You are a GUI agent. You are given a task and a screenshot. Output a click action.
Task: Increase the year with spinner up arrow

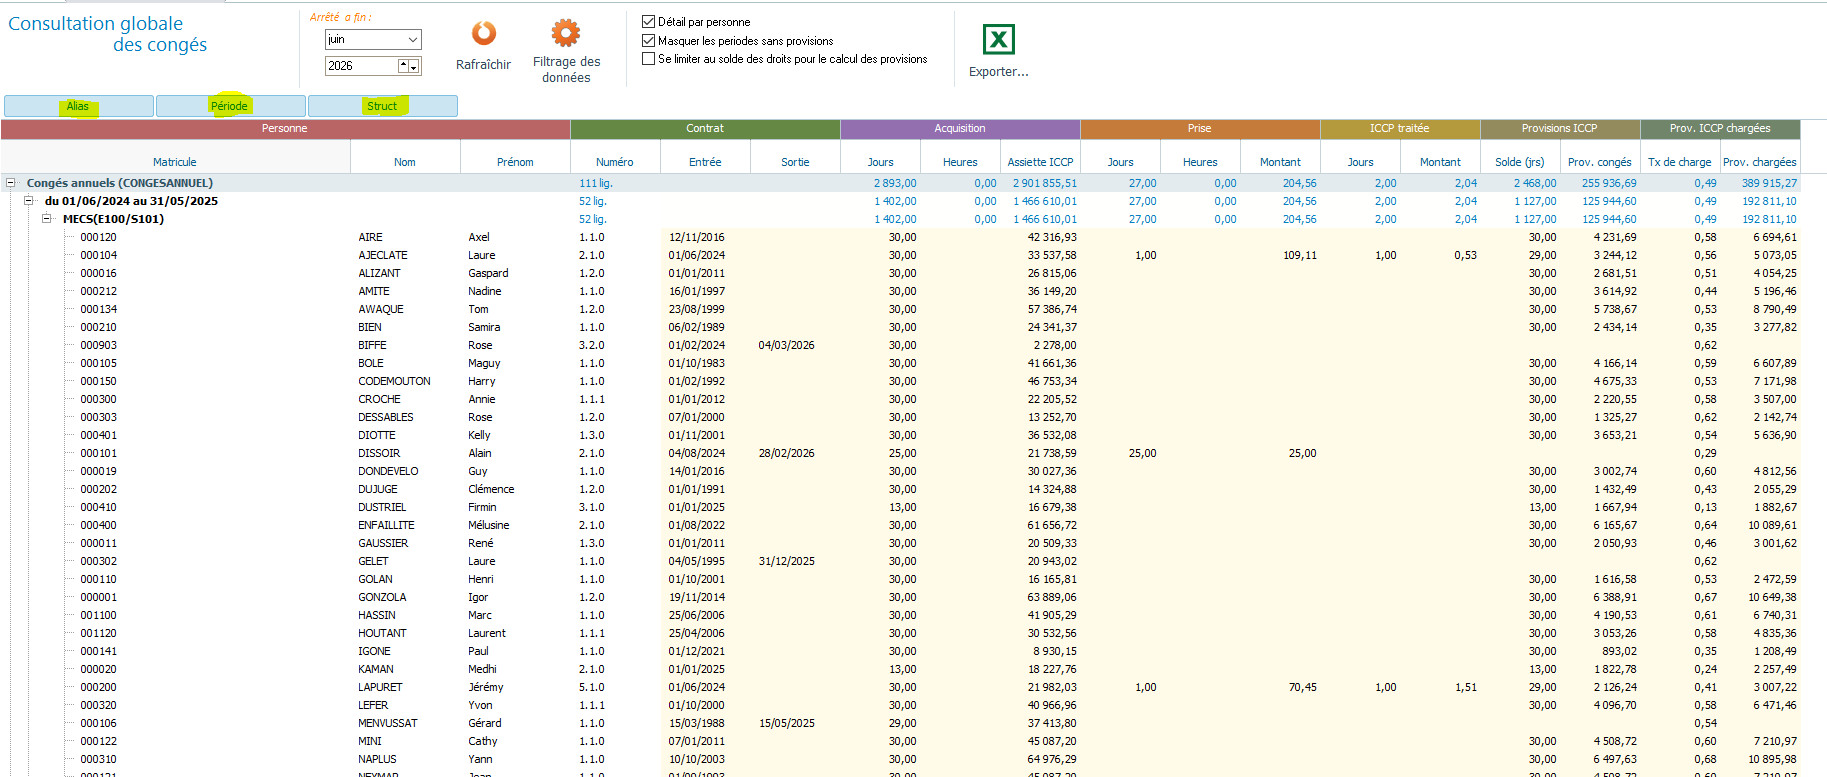(x=404, y=63)
